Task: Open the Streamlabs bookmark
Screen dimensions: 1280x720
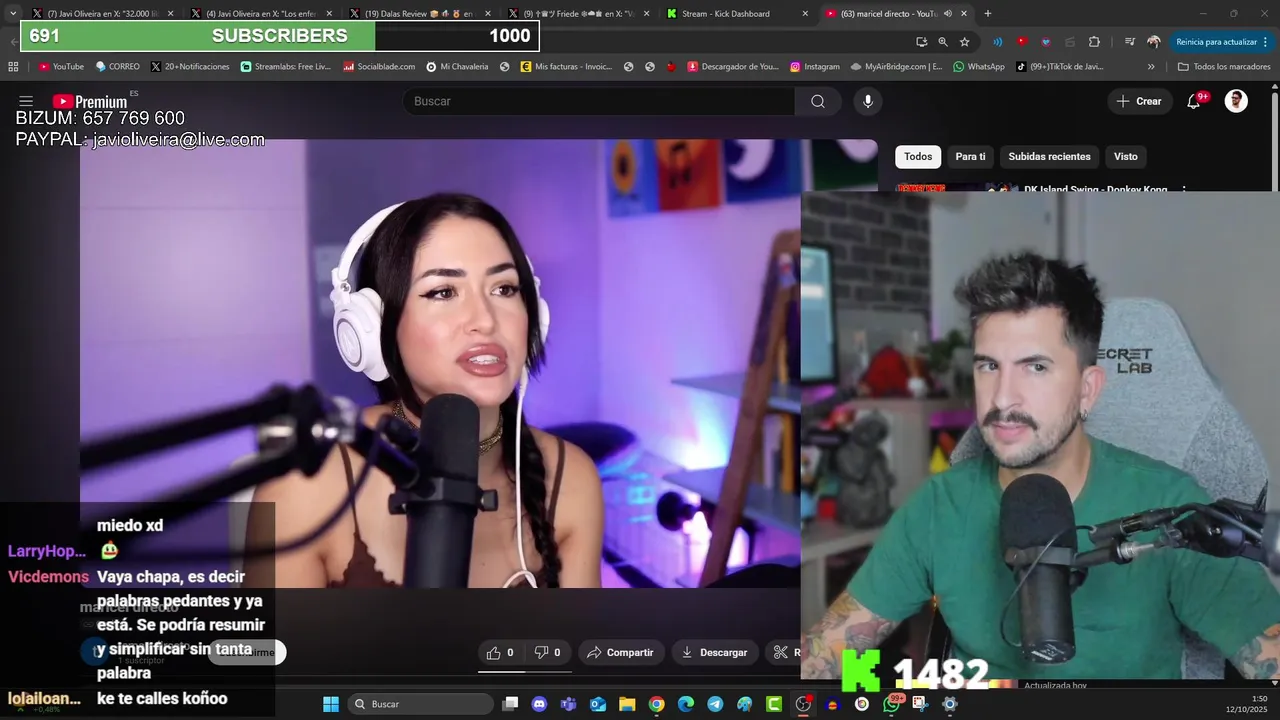Action: point(284,67)
